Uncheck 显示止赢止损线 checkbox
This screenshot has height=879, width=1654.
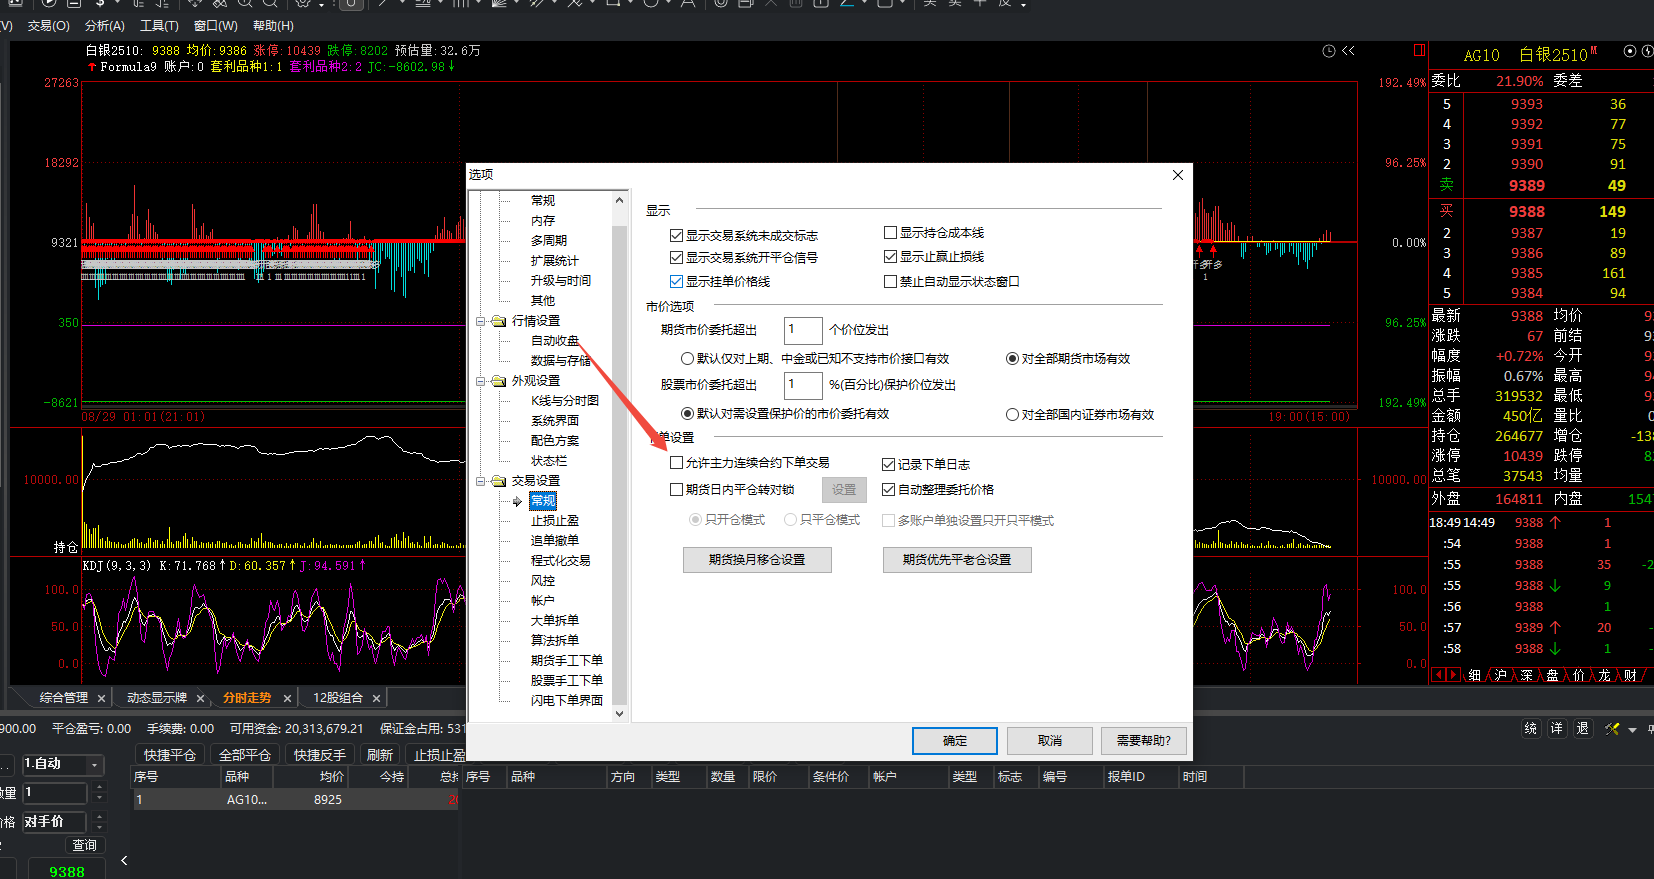coord(890,257)
